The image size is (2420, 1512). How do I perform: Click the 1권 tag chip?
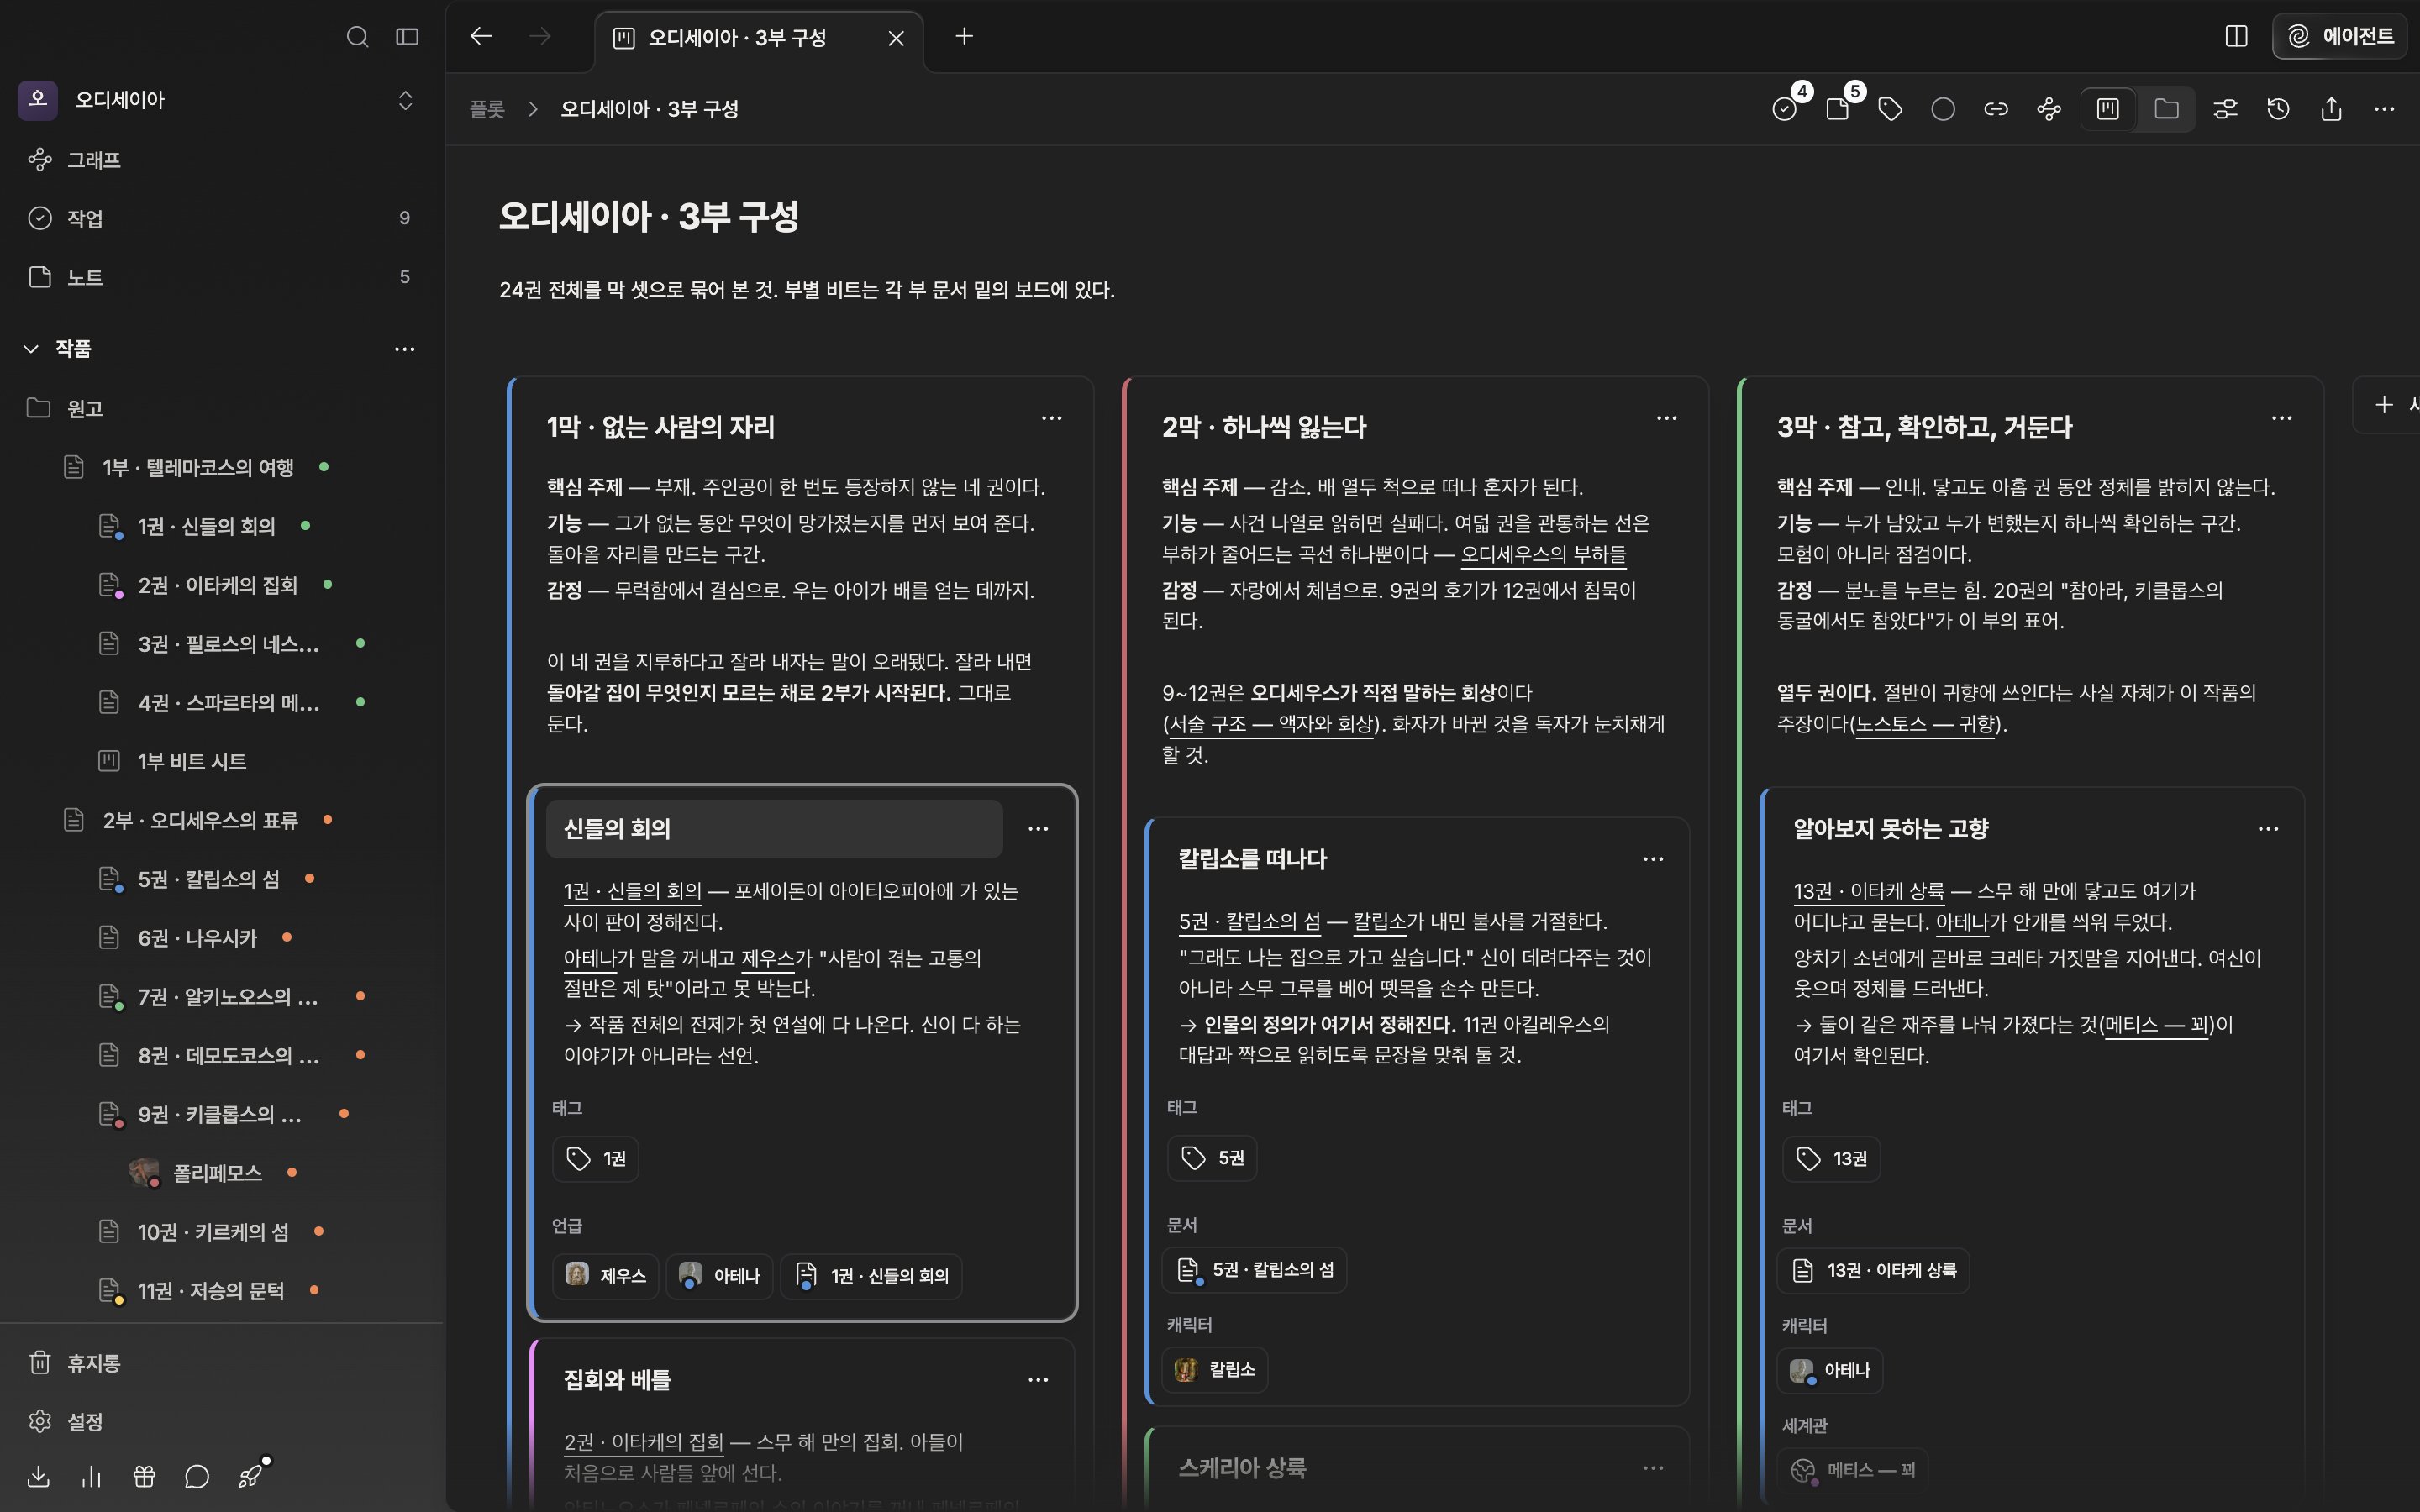(x=596, y=1159)
